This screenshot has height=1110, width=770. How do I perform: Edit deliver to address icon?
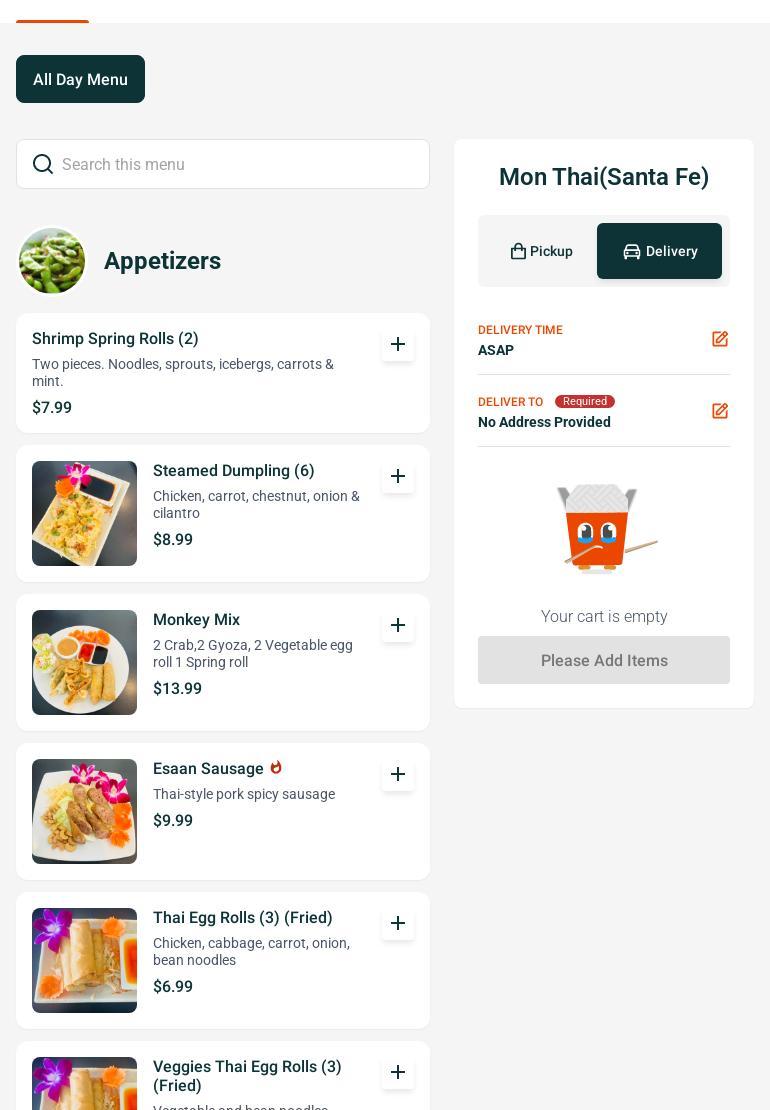(720, 411)
